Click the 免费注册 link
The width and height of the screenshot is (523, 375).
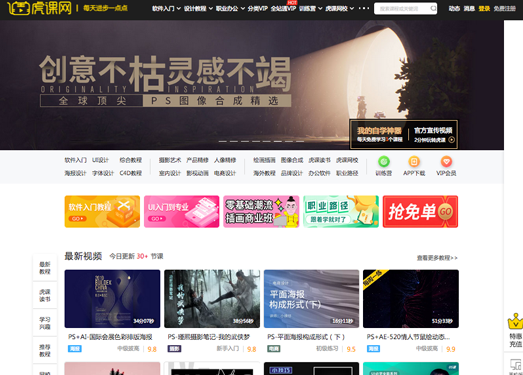click(505, 9)
